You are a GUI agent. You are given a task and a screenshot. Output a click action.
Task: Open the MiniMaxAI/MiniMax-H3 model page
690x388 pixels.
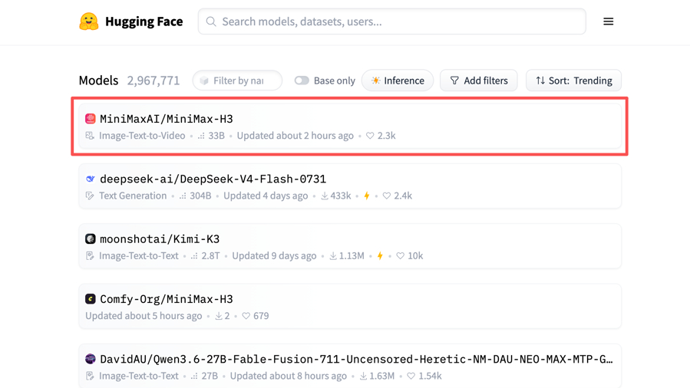[166, 119]
